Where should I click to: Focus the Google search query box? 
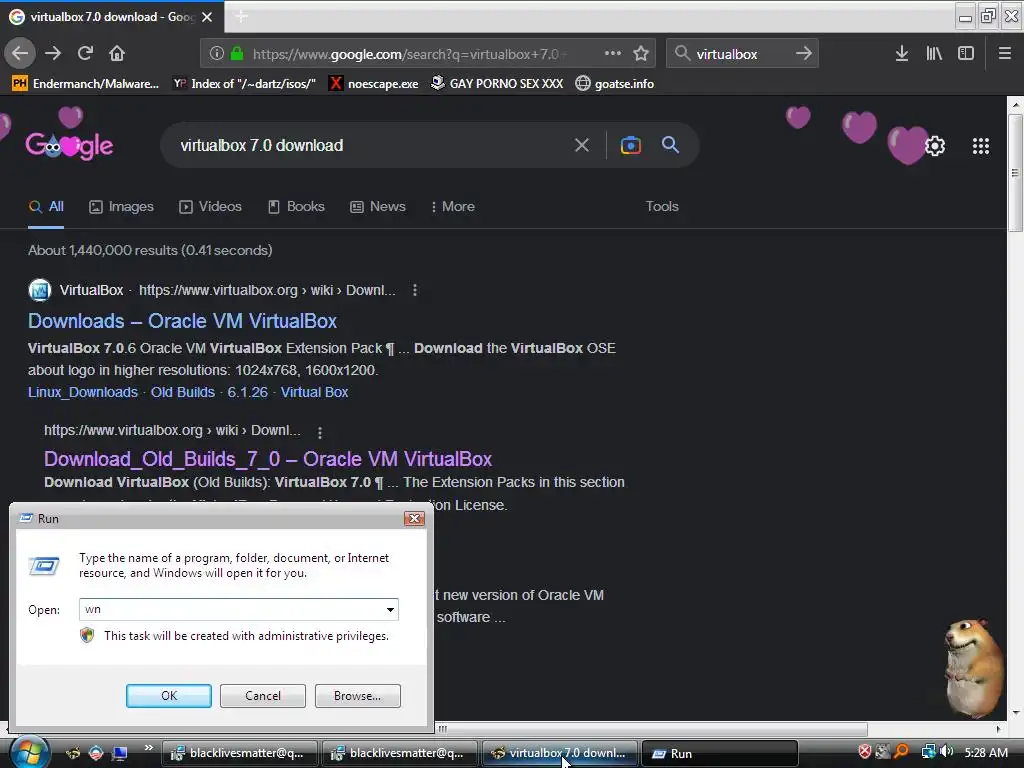coord(369,145)
